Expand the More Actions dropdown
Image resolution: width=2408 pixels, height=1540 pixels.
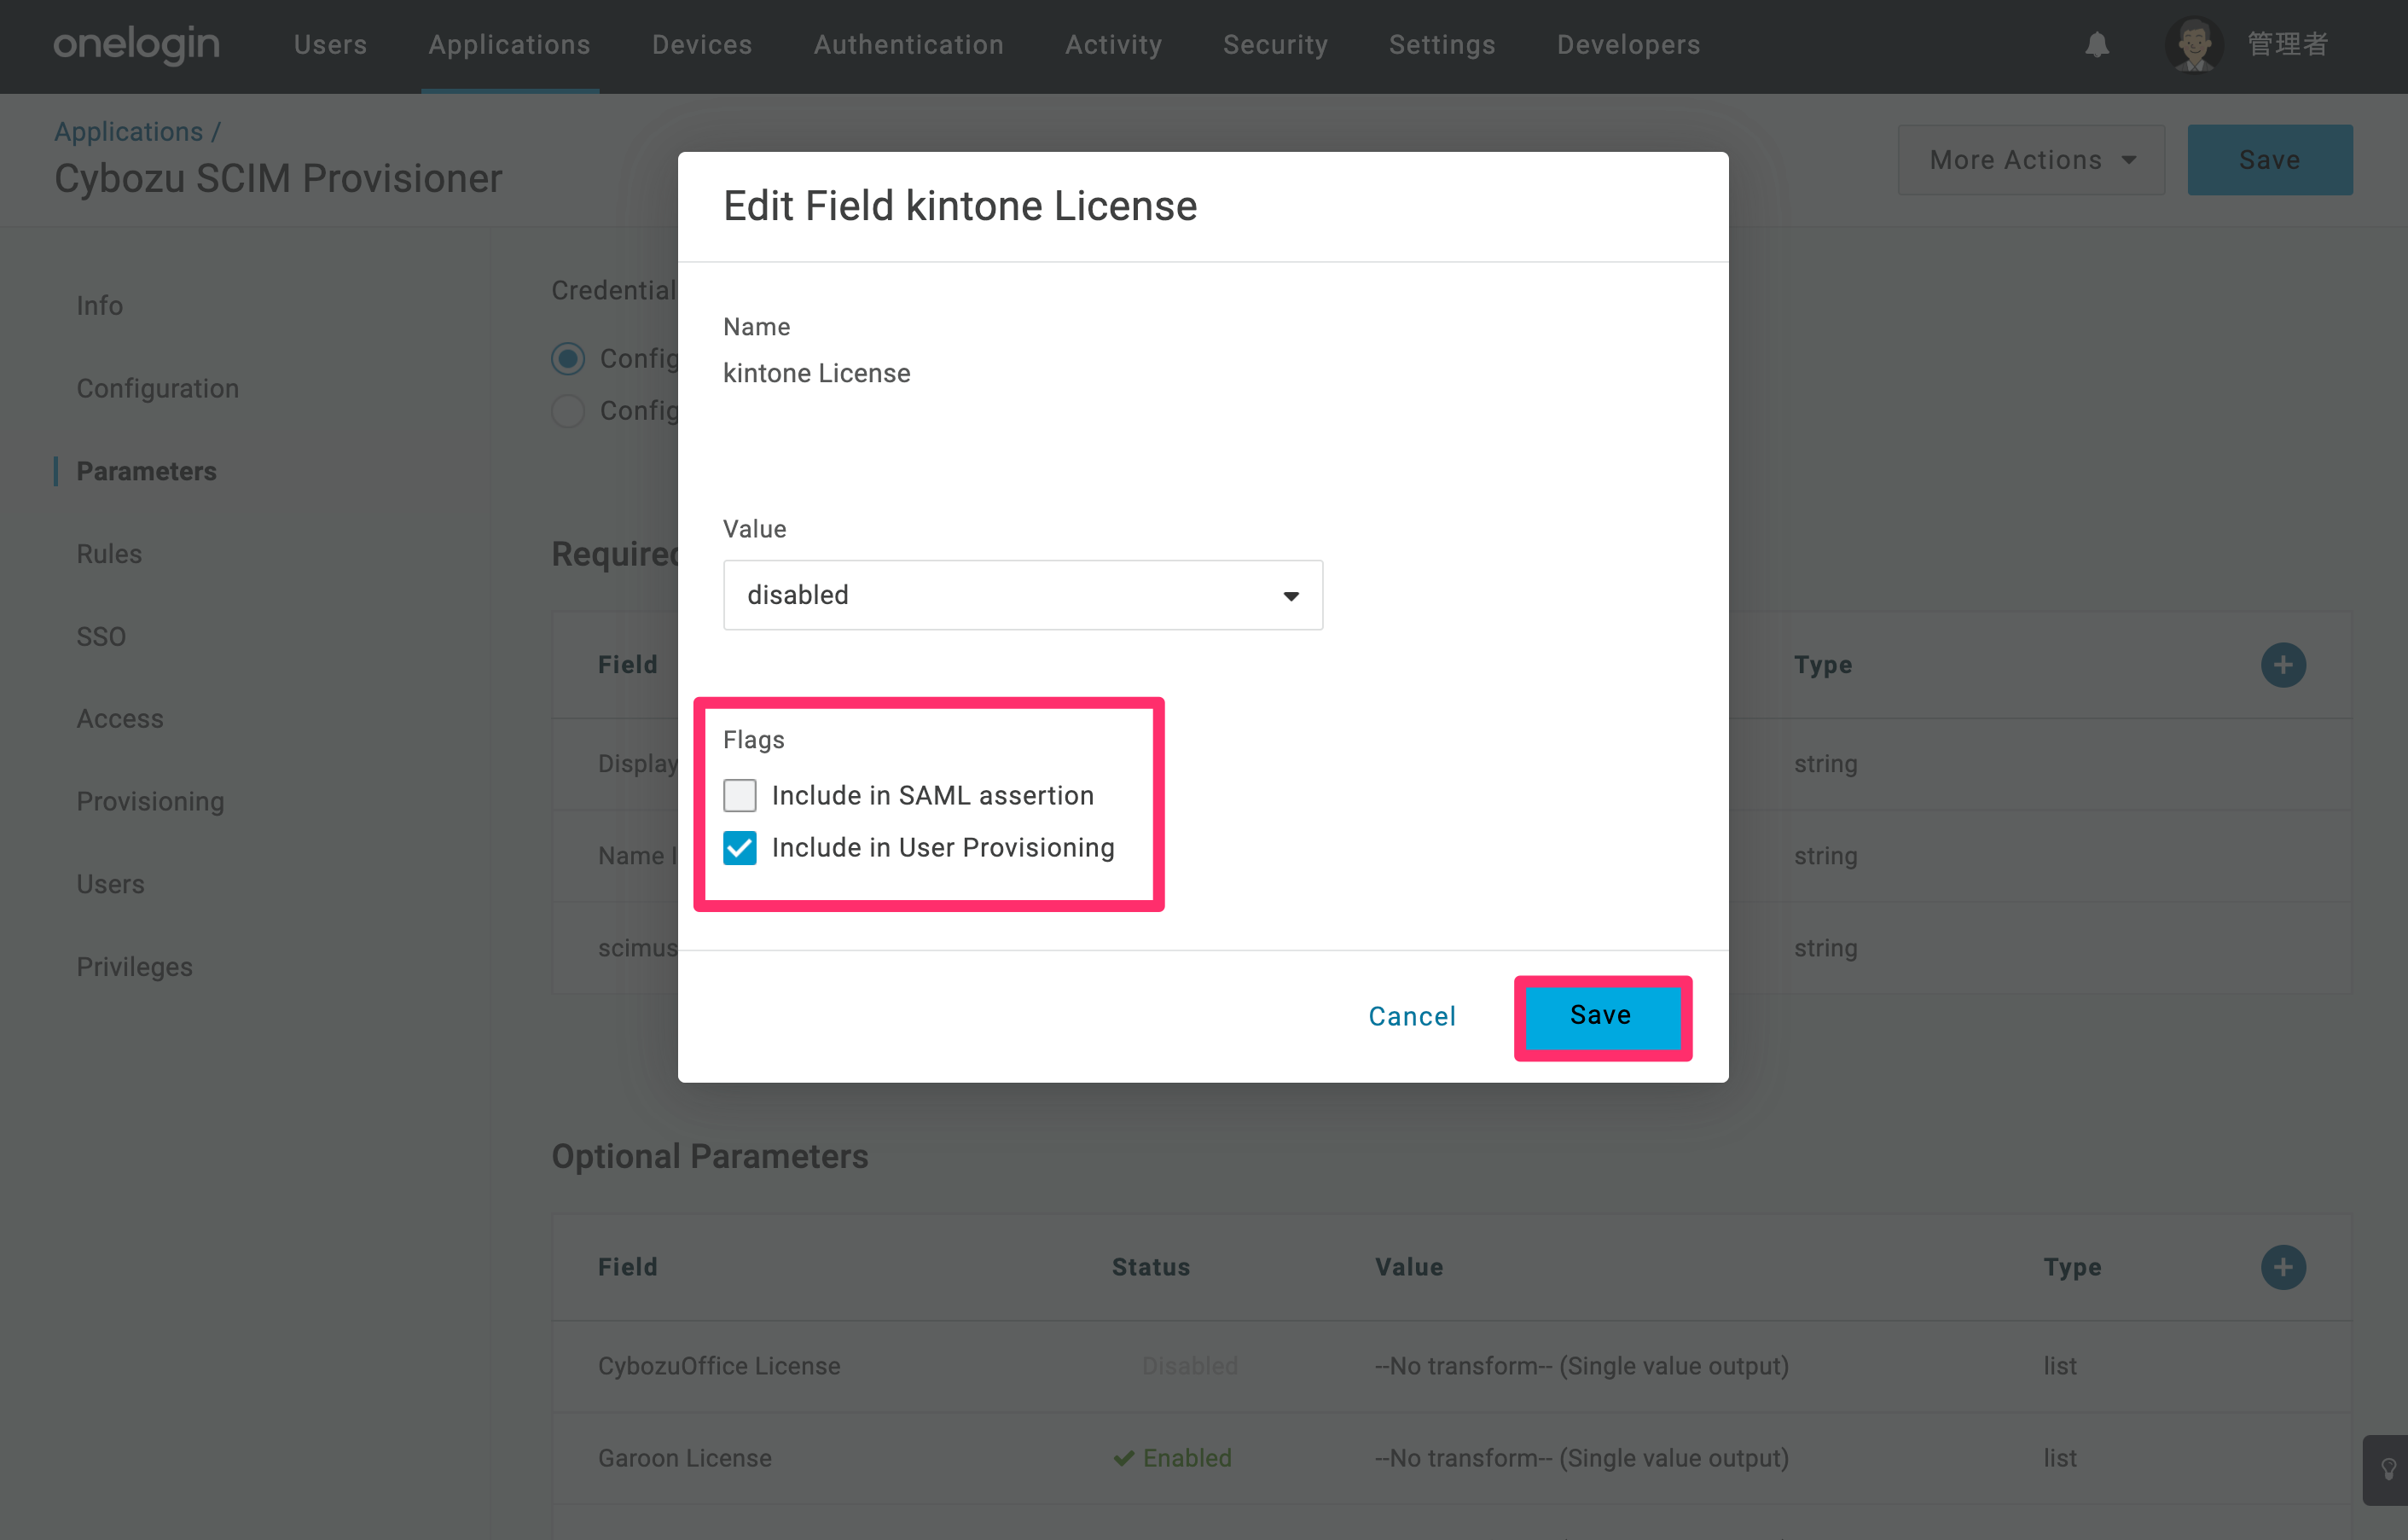click(x=2031, y=160)
